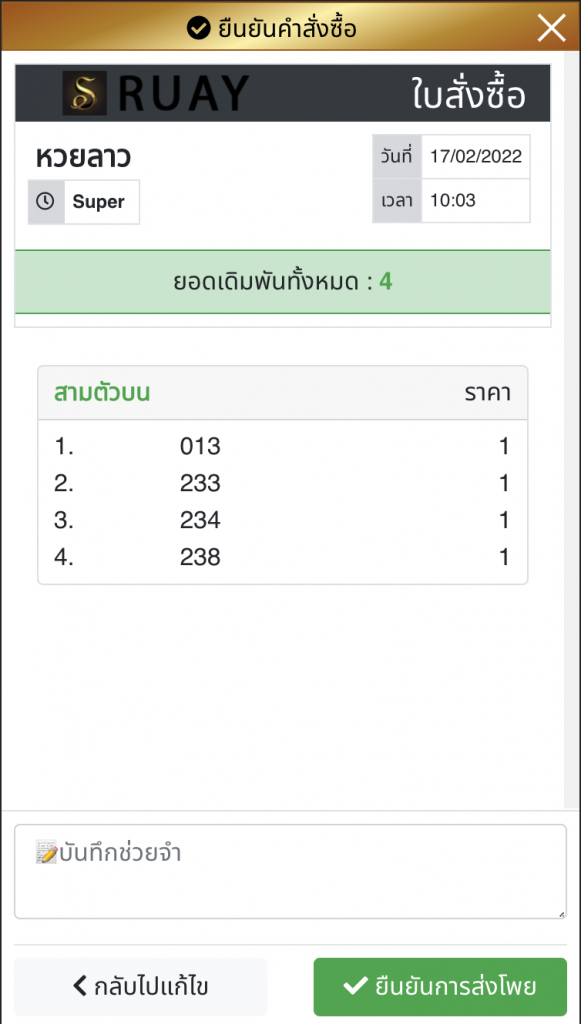
Task: Click the สามตัวบน section heading
Action: click(102, 393)
